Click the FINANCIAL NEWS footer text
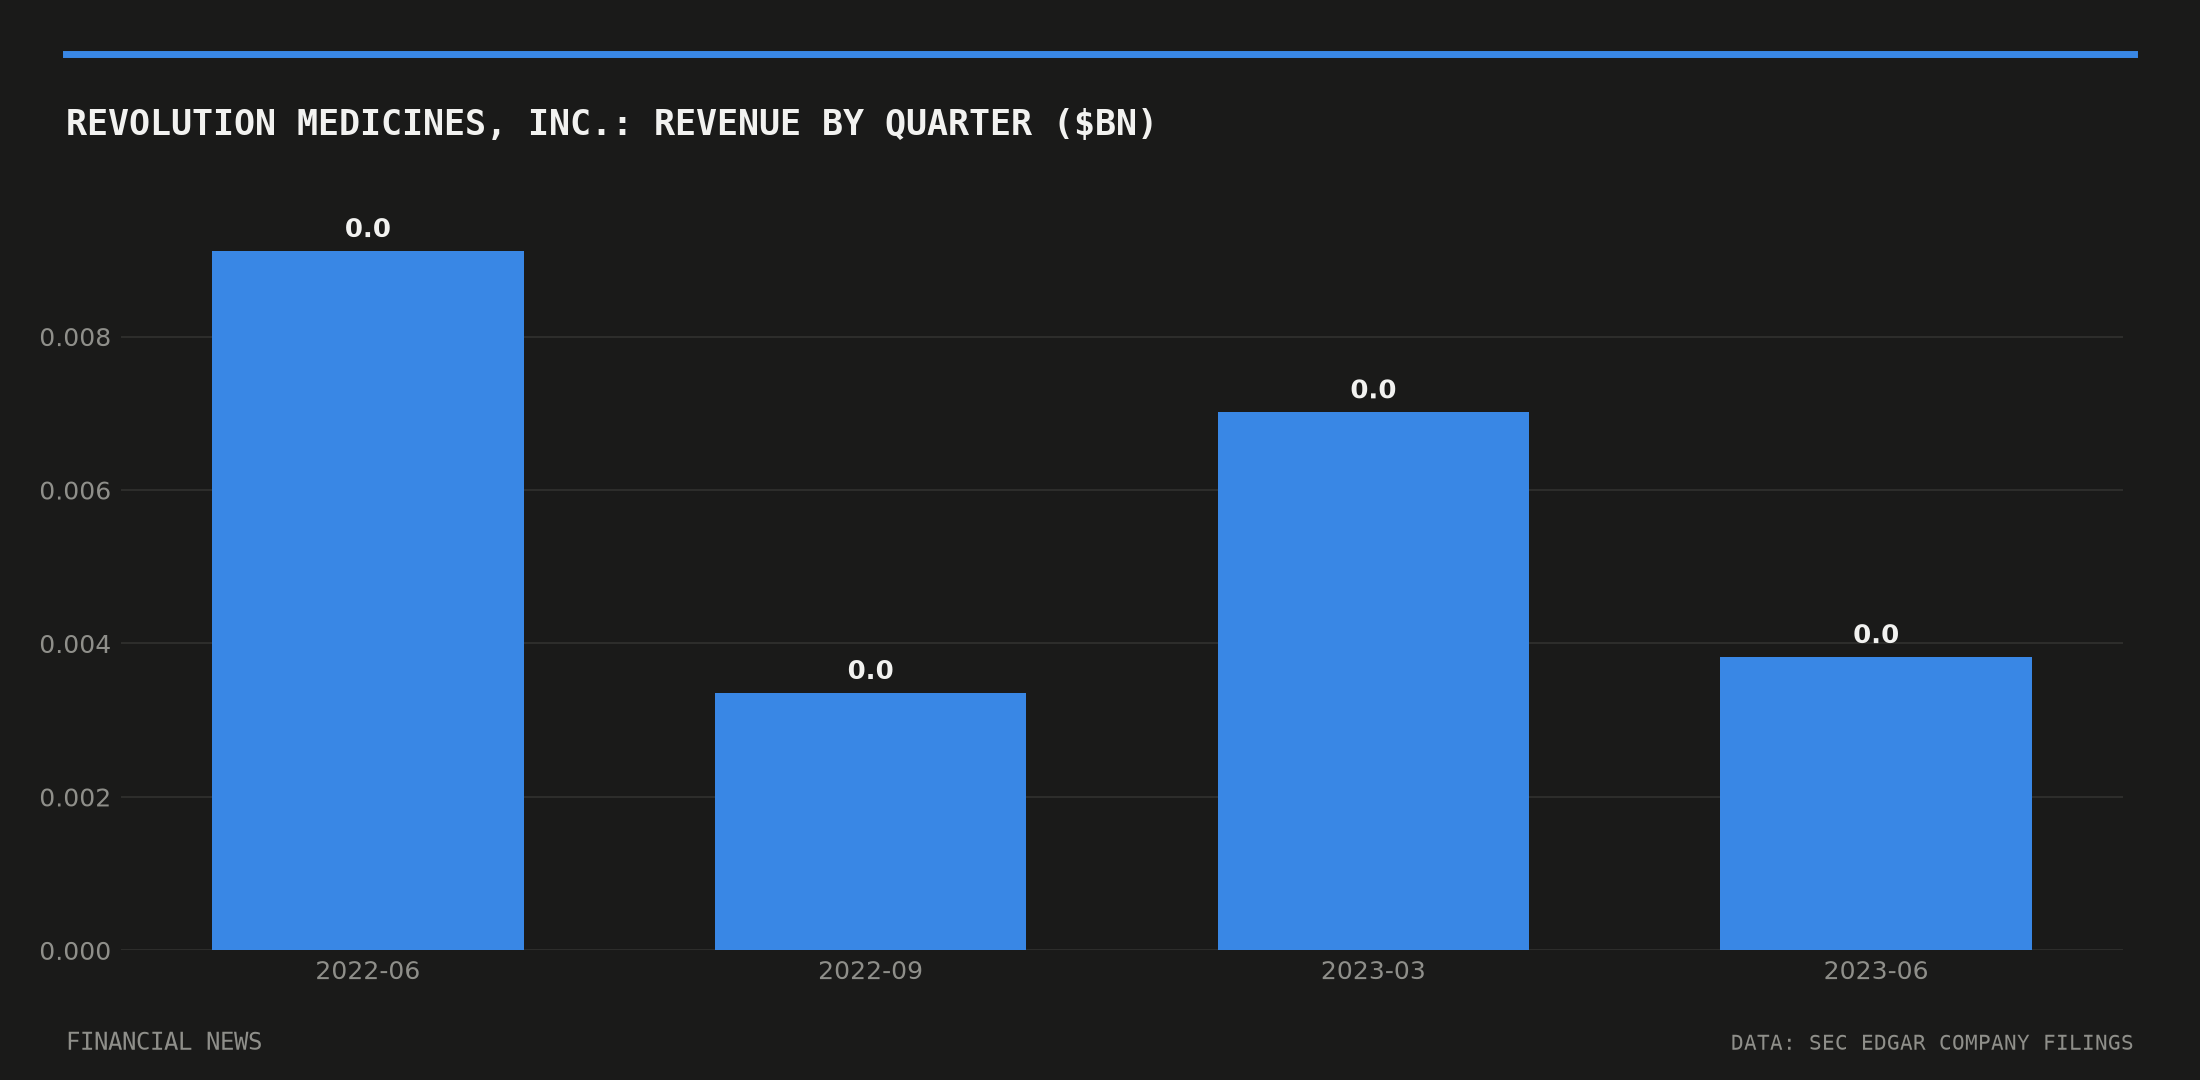The height and width of the screenshot is (1080, 2200). [164, 1042]
